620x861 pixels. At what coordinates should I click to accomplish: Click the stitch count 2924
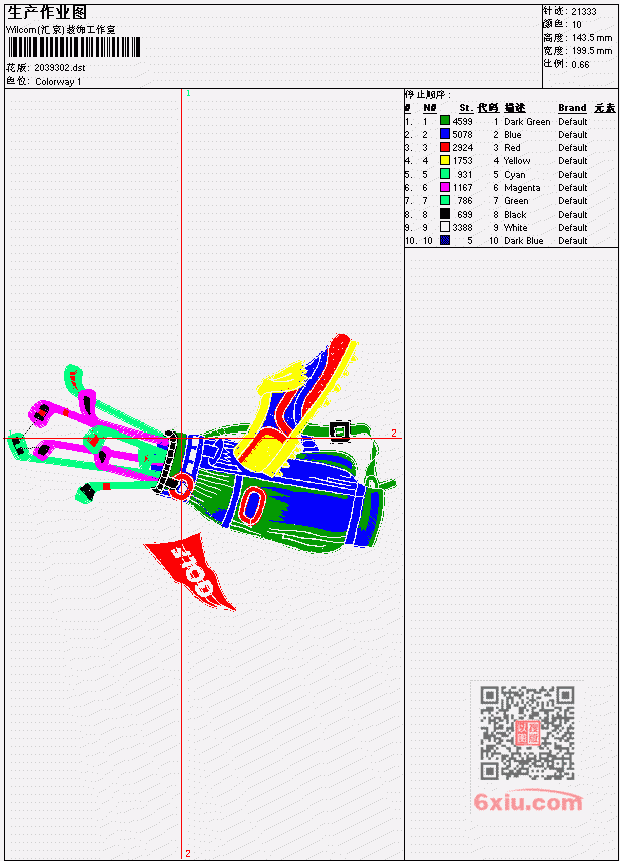pos(462,148)
